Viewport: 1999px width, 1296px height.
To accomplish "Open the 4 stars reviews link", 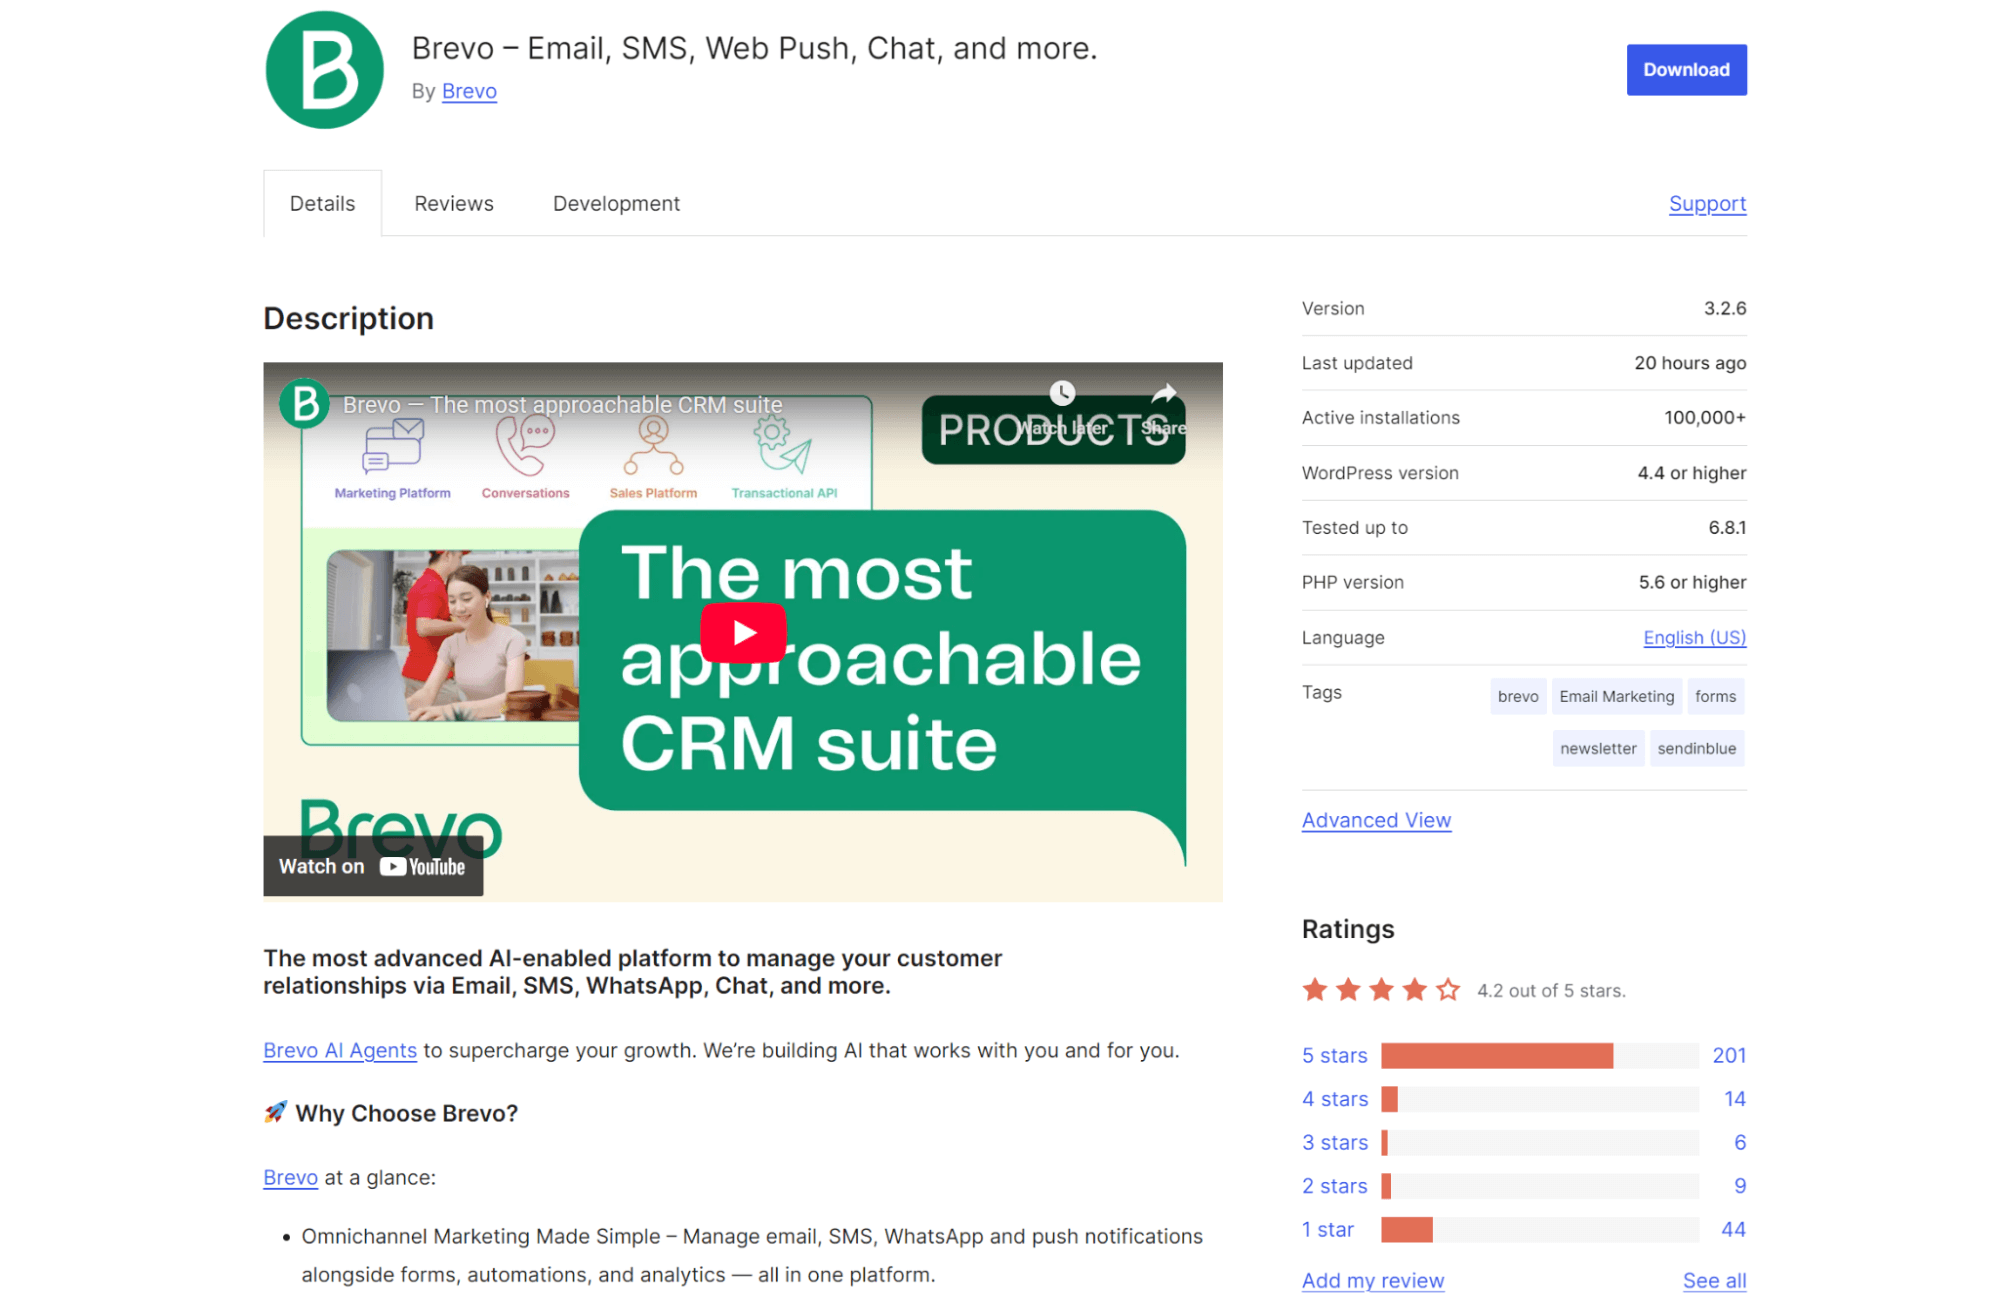I will 1334,1099.
